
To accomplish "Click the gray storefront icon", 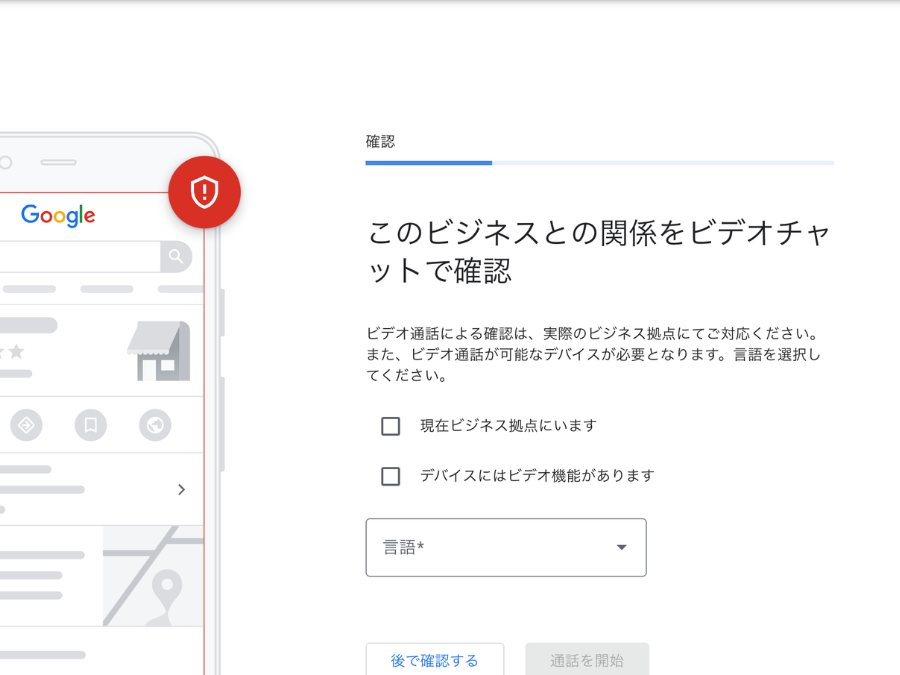I will coord(158,352).
